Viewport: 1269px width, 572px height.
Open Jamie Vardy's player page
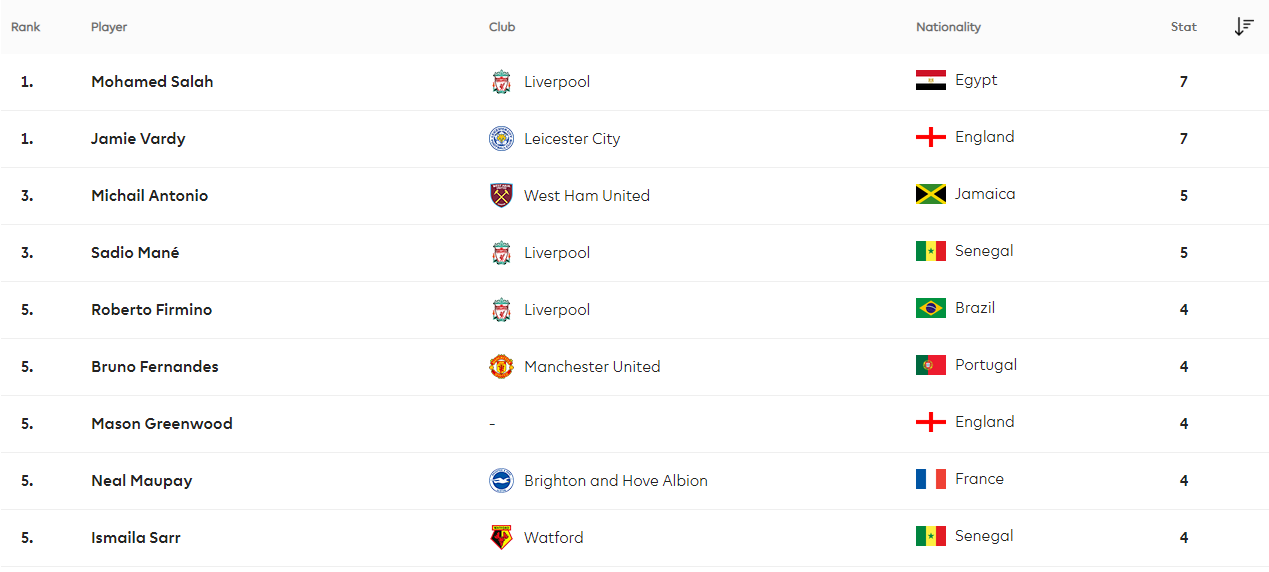point(138,139)
